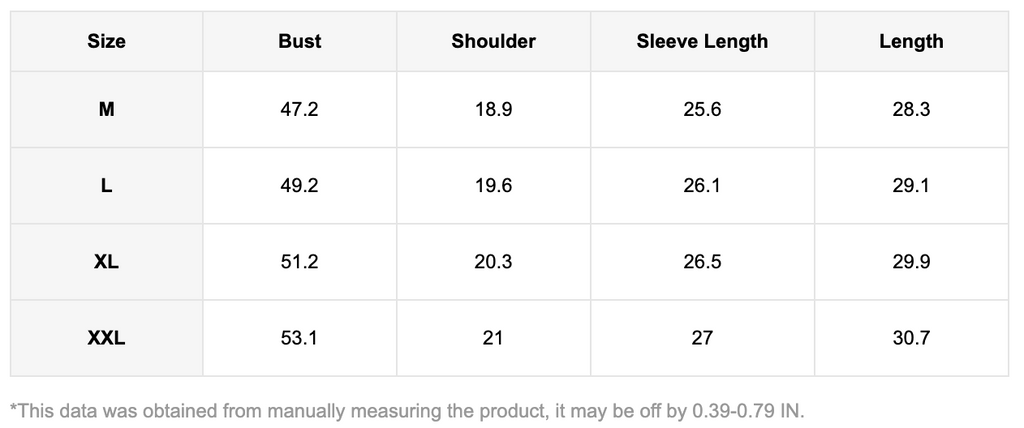Click the M length value 28.3
Viewport: 1024px width, 428px height.
point(911,109)
